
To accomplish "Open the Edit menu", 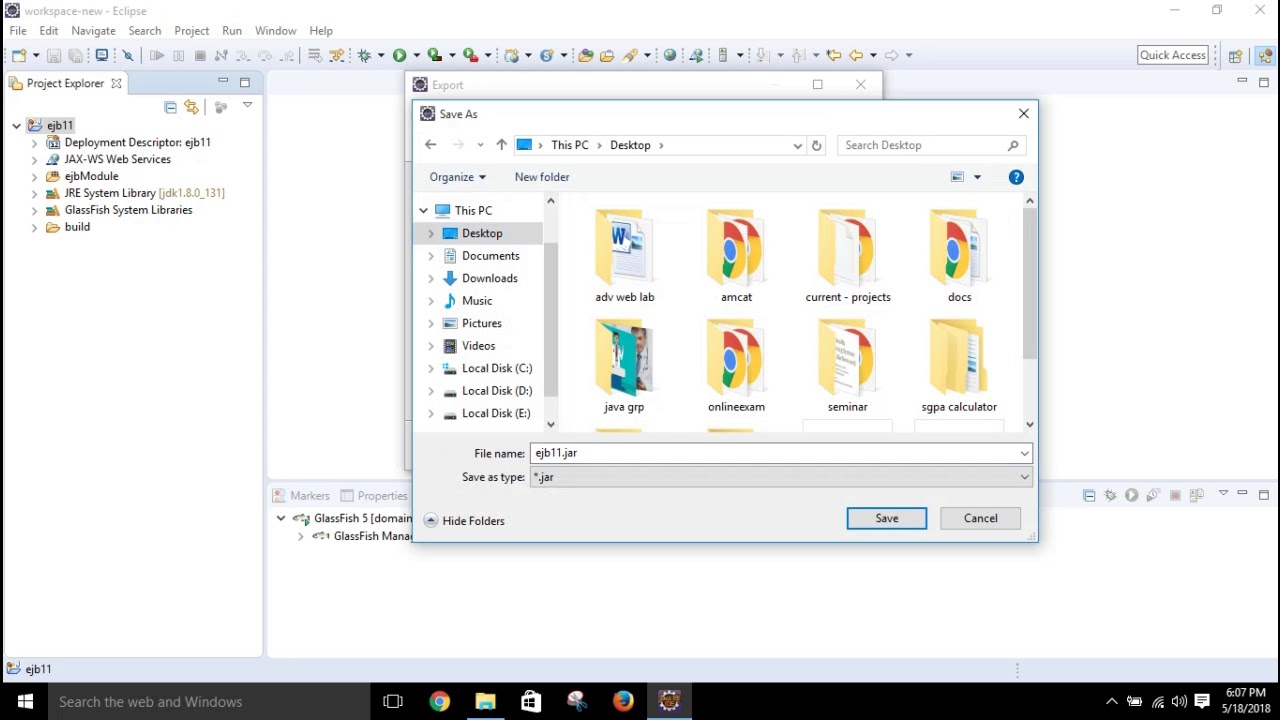I will pyautogui.click(x=49, y=31).
